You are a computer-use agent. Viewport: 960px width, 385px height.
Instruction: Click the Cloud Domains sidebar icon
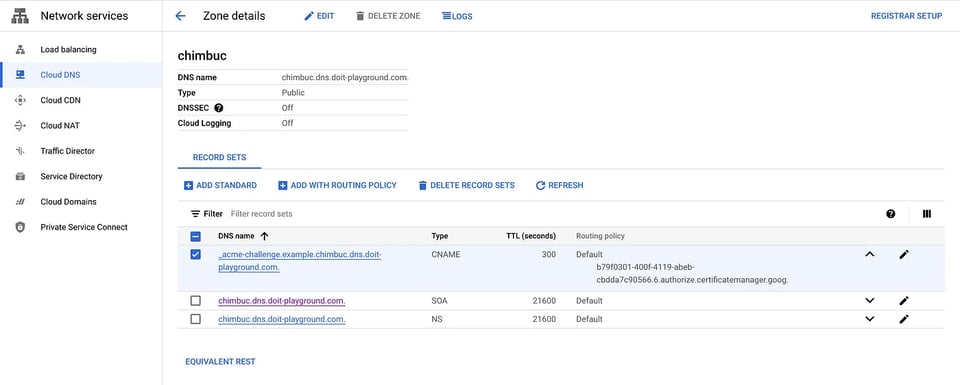(x=20, y=202)
